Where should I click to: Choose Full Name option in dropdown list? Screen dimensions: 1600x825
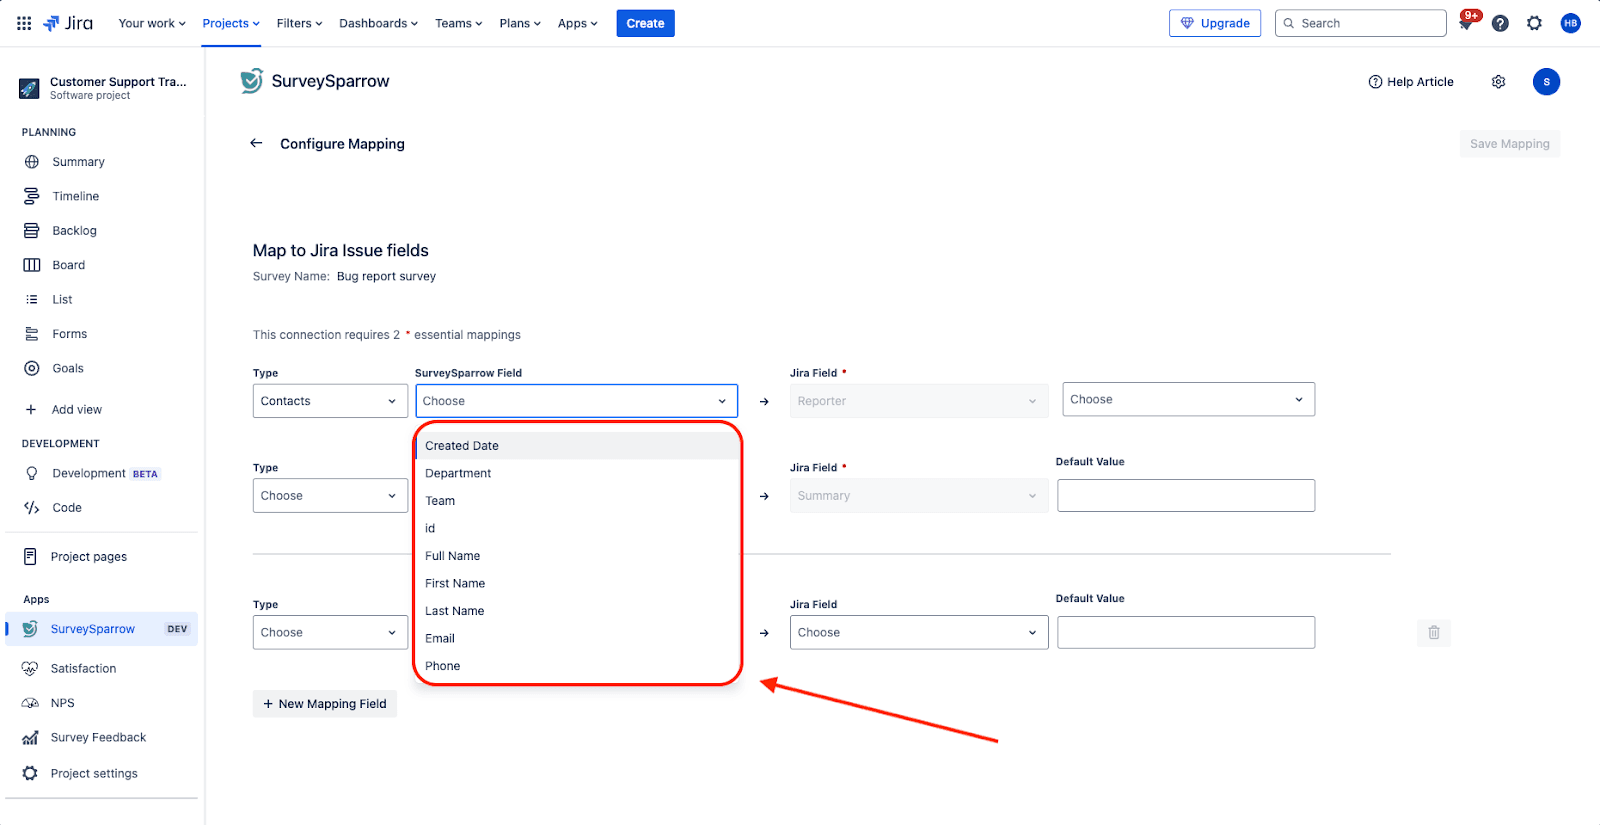452,556
